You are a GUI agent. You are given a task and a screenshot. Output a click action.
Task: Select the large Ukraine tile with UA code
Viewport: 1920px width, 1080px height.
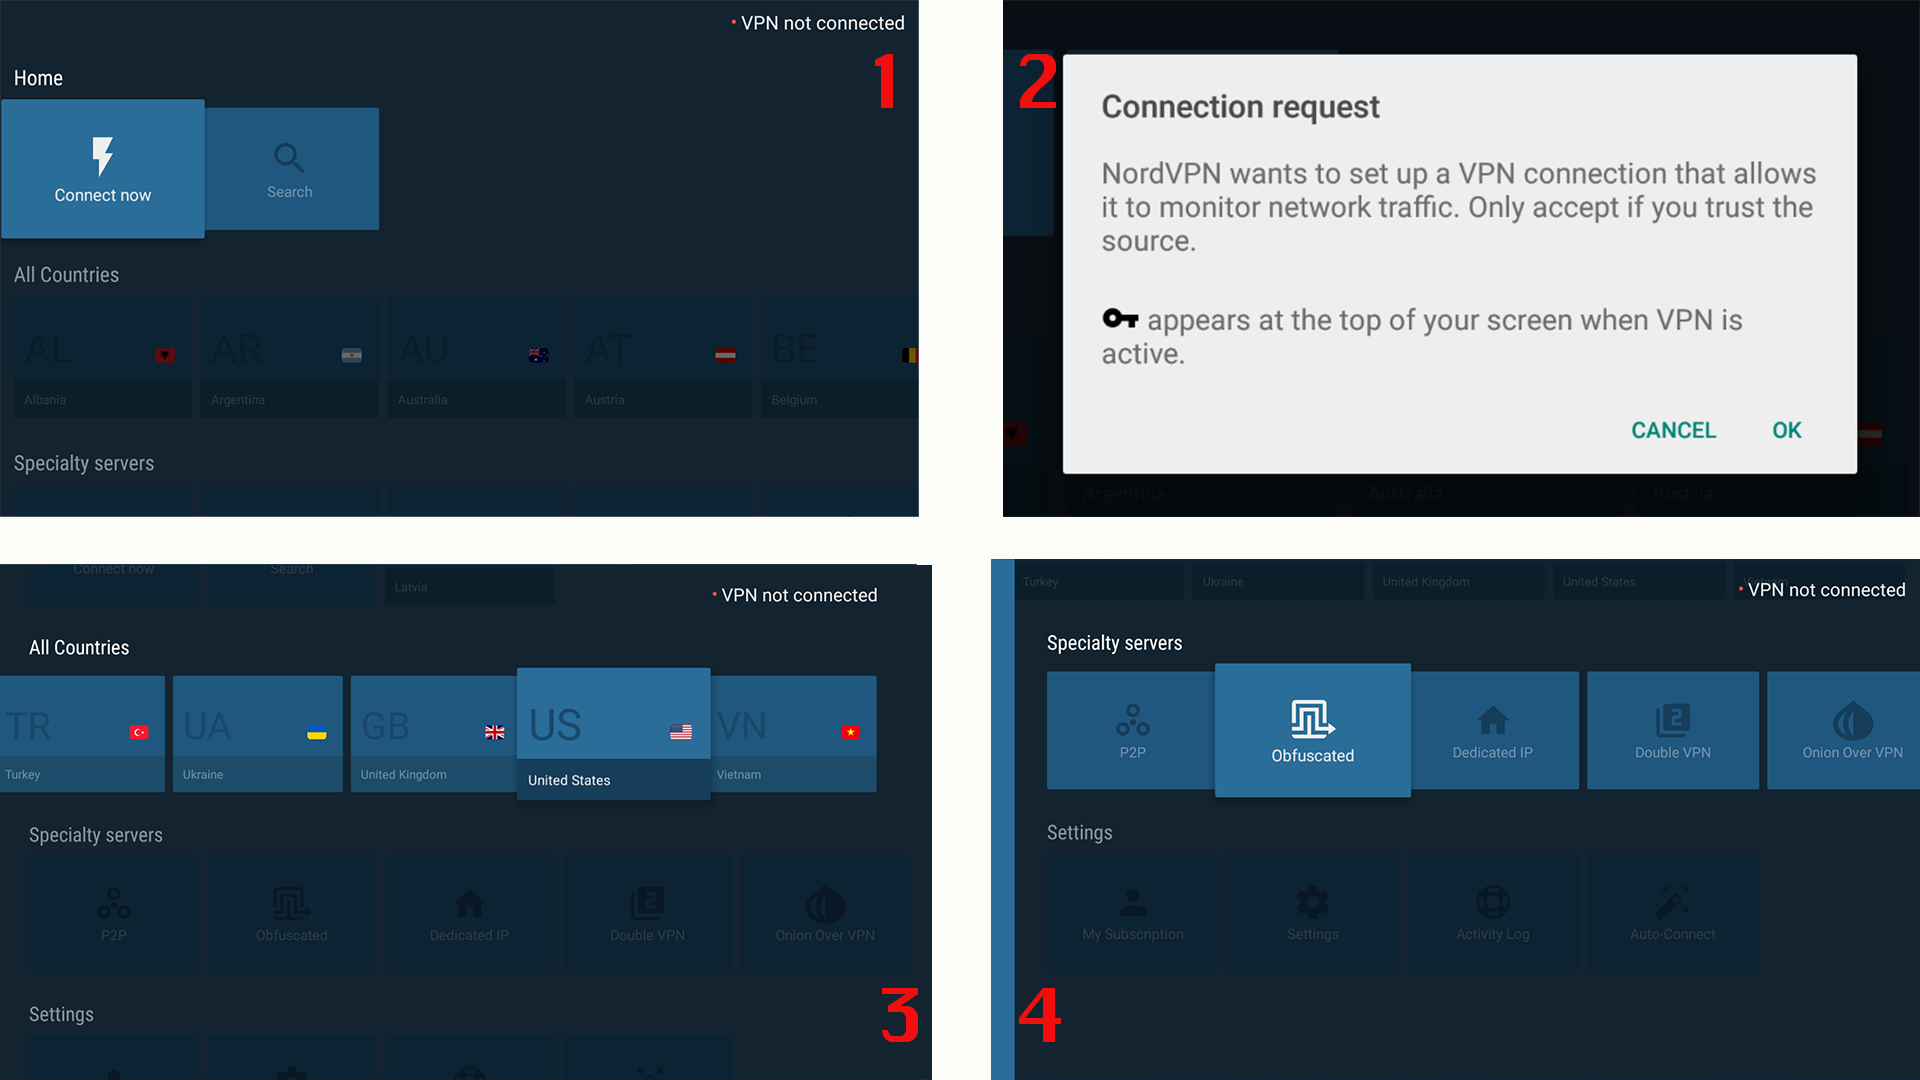(258, 734)
